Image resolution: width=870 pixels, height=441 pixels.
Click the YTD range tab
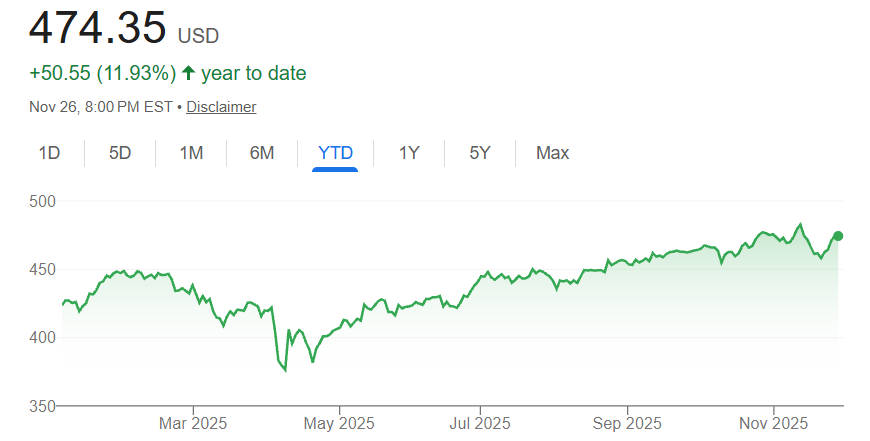pos(335,153)
